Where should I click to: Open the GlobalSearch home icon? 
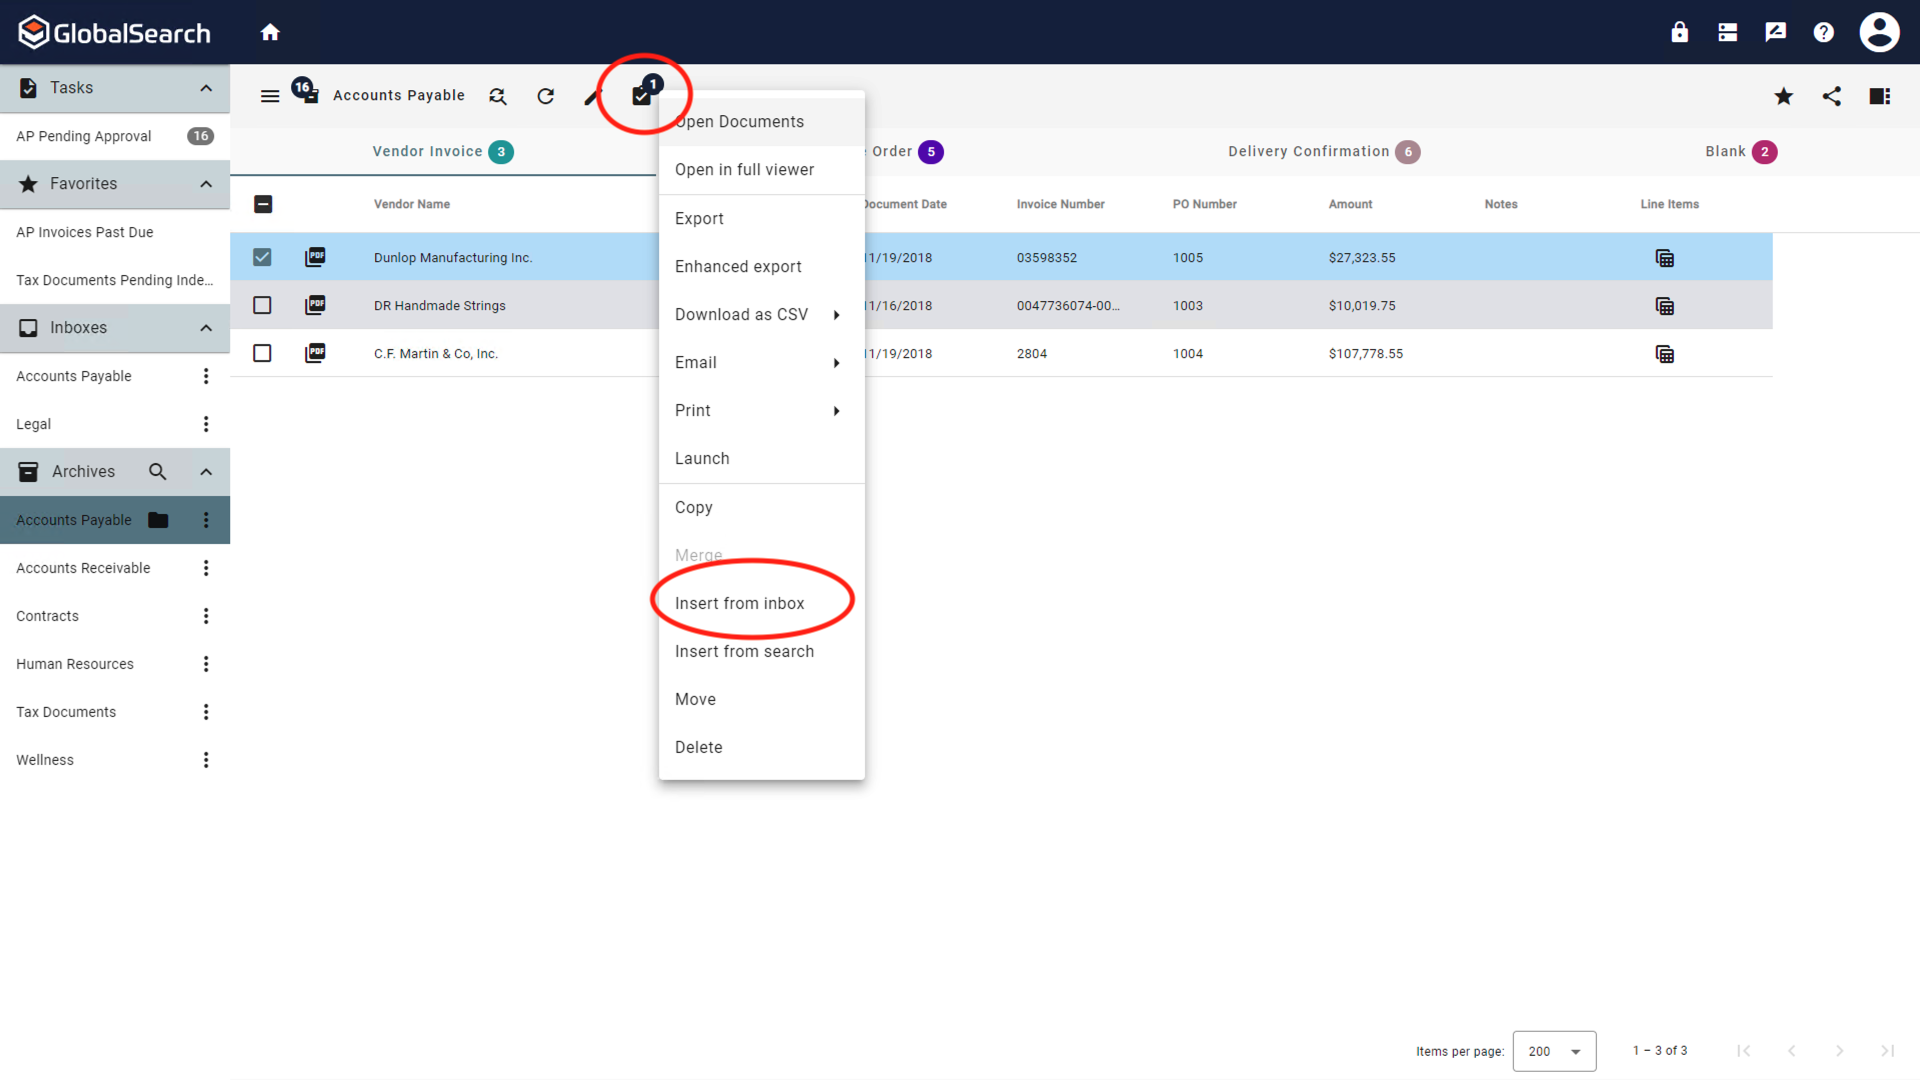pos(270,31)
